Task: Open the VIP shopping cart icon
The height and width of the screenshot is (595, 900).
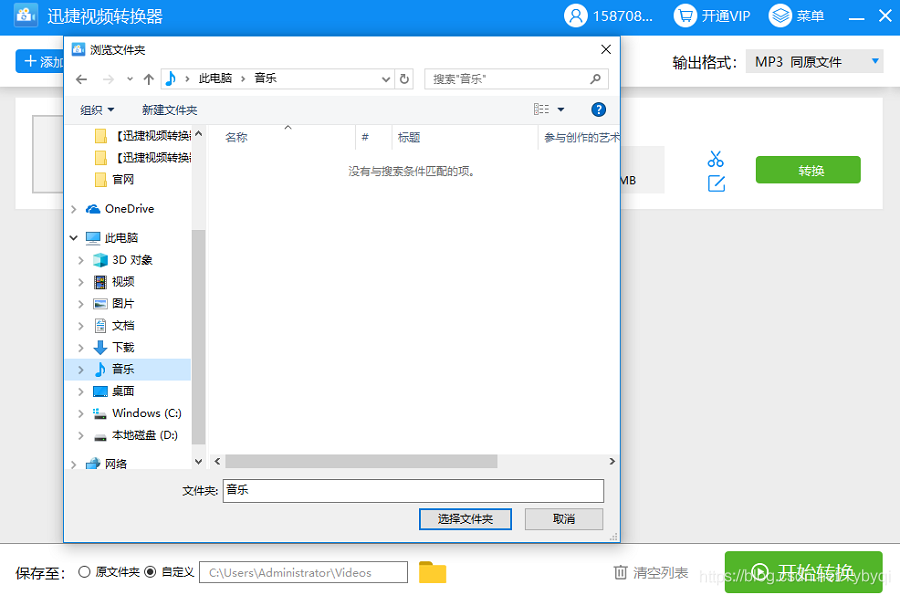Action: 685,15
